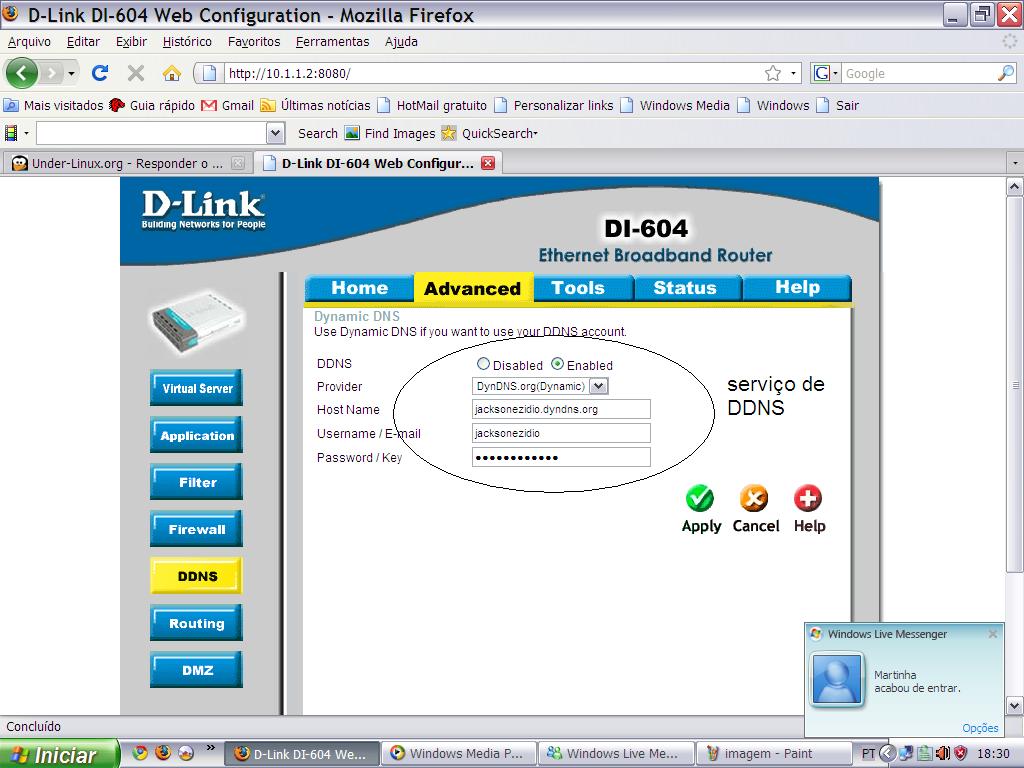Click the router device image
This screenshot has height=768, width=1024.
(x=199, y=323)
